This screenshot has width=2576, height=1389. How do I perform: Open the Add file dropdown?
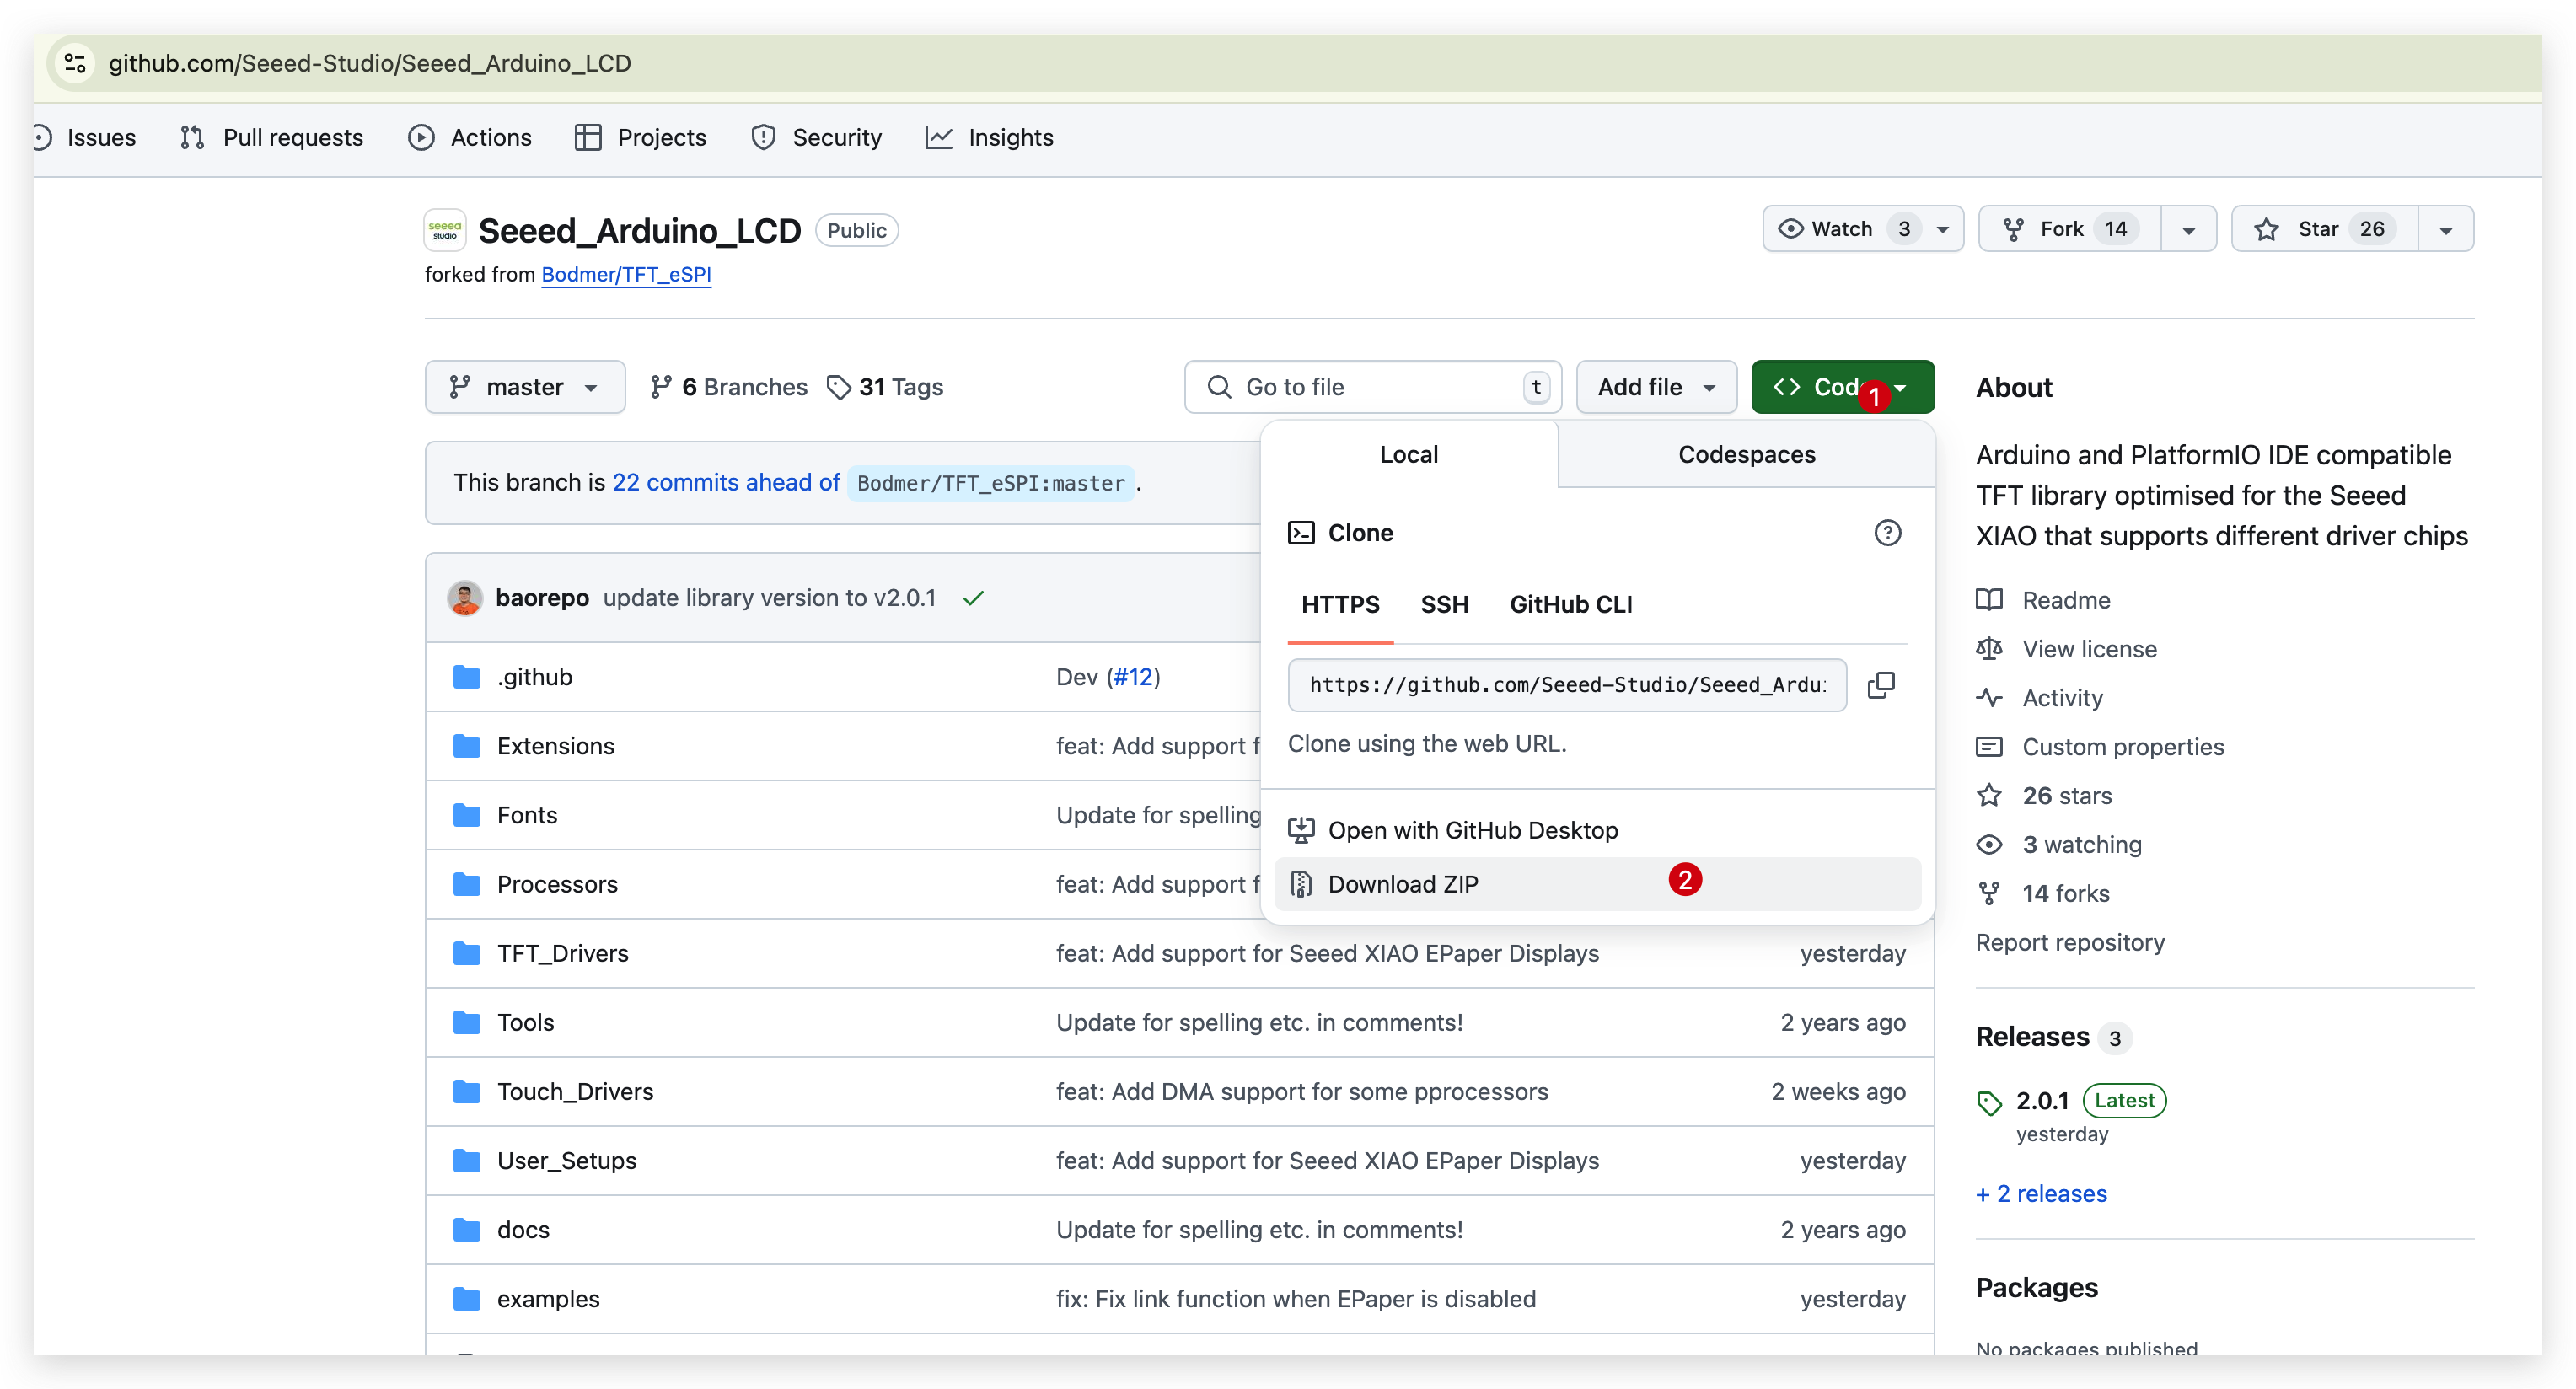[x=1656, y=387]
